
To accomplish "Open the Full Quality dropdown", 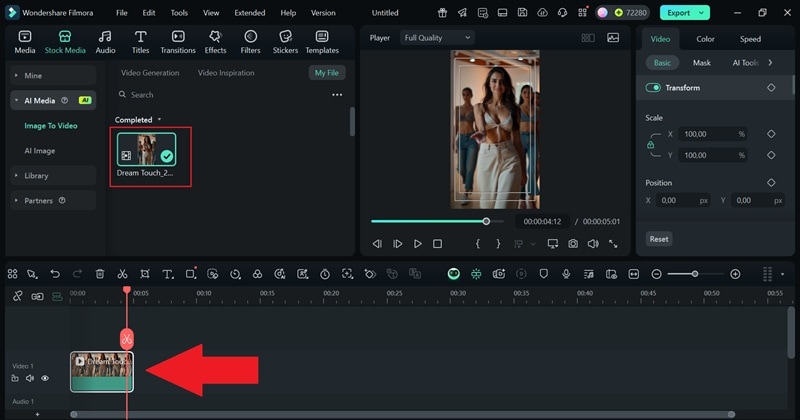I will point(437,38).
